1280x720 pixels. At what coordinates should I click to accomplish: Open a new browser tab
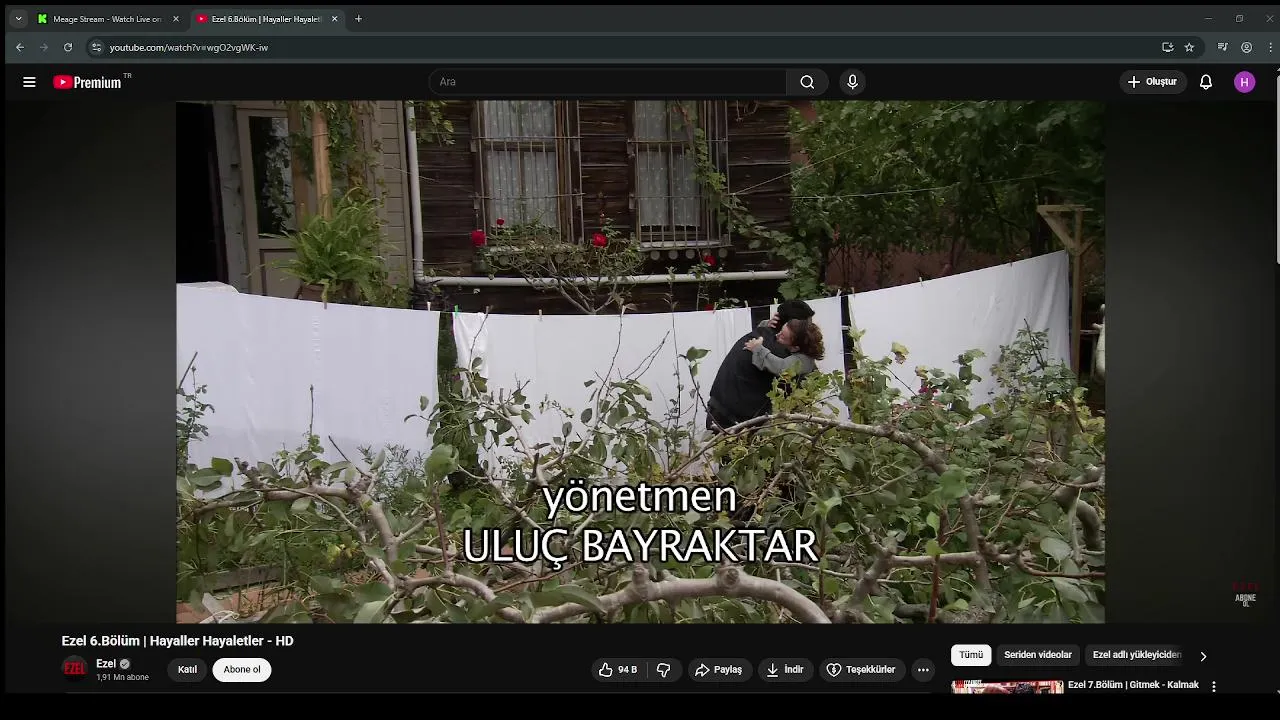coord(358,19)
